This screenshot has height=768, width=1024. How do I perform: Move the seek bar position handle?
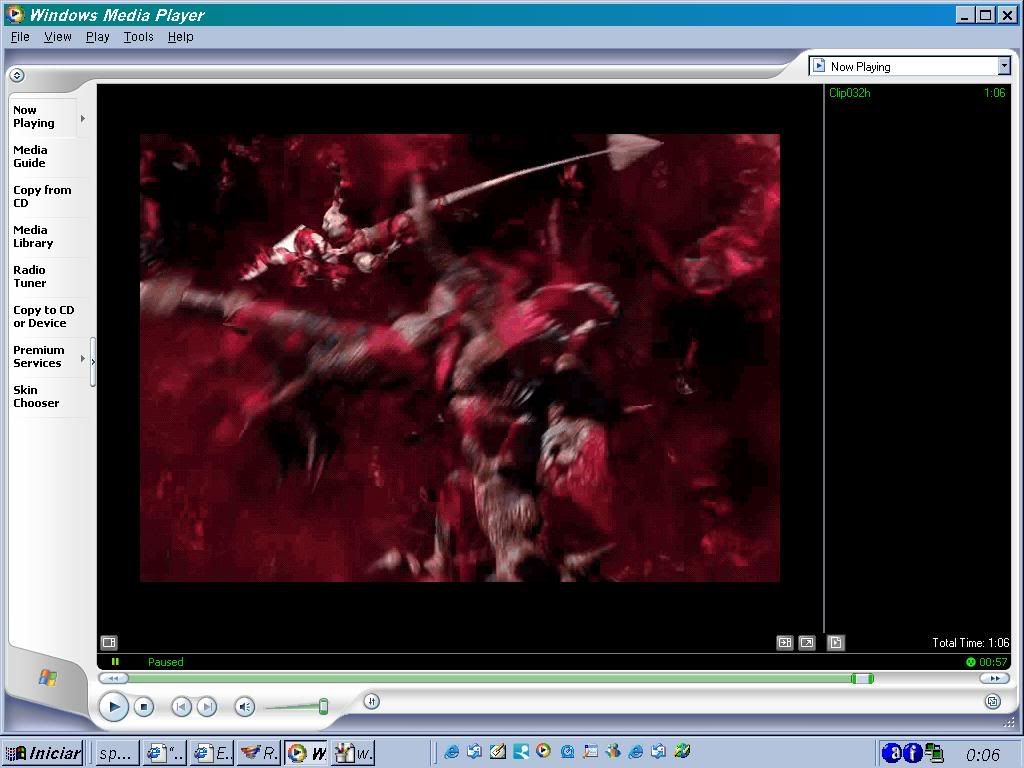862,679
